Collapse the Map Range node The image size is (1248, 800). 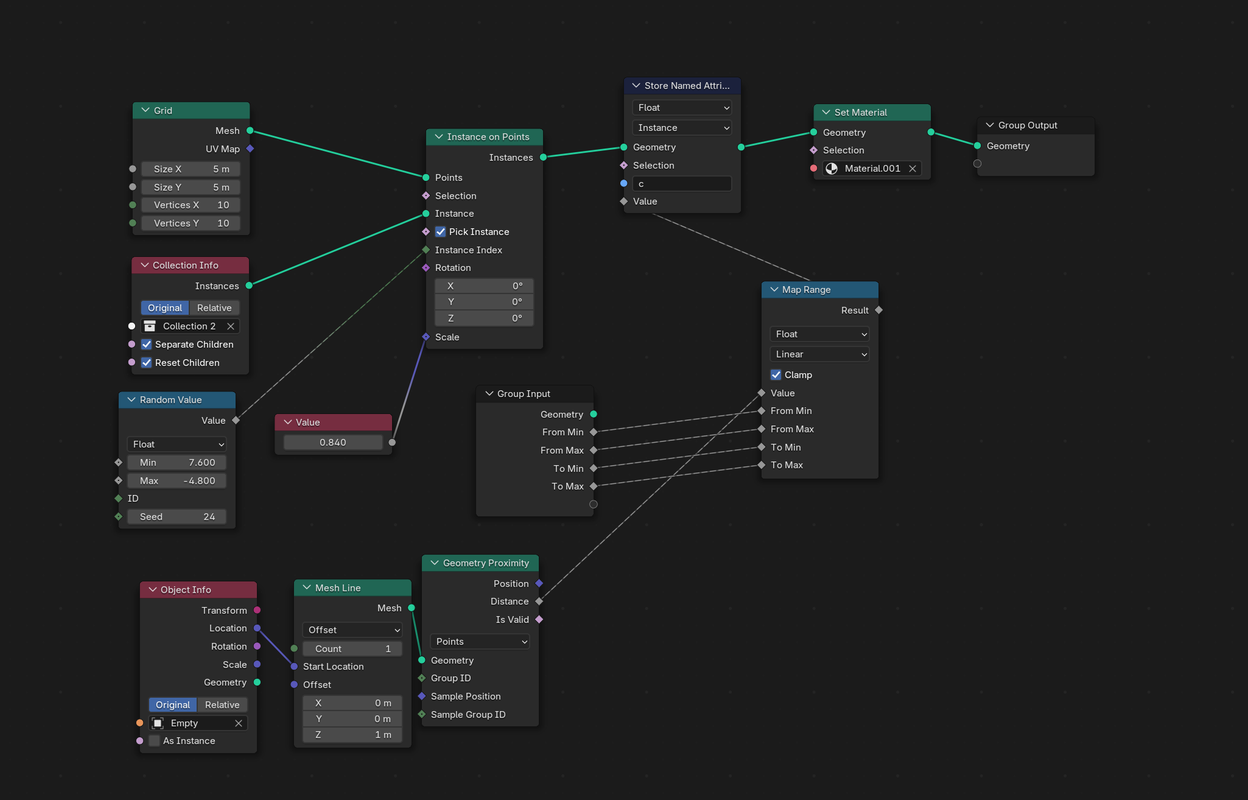[x=773, y=290]
